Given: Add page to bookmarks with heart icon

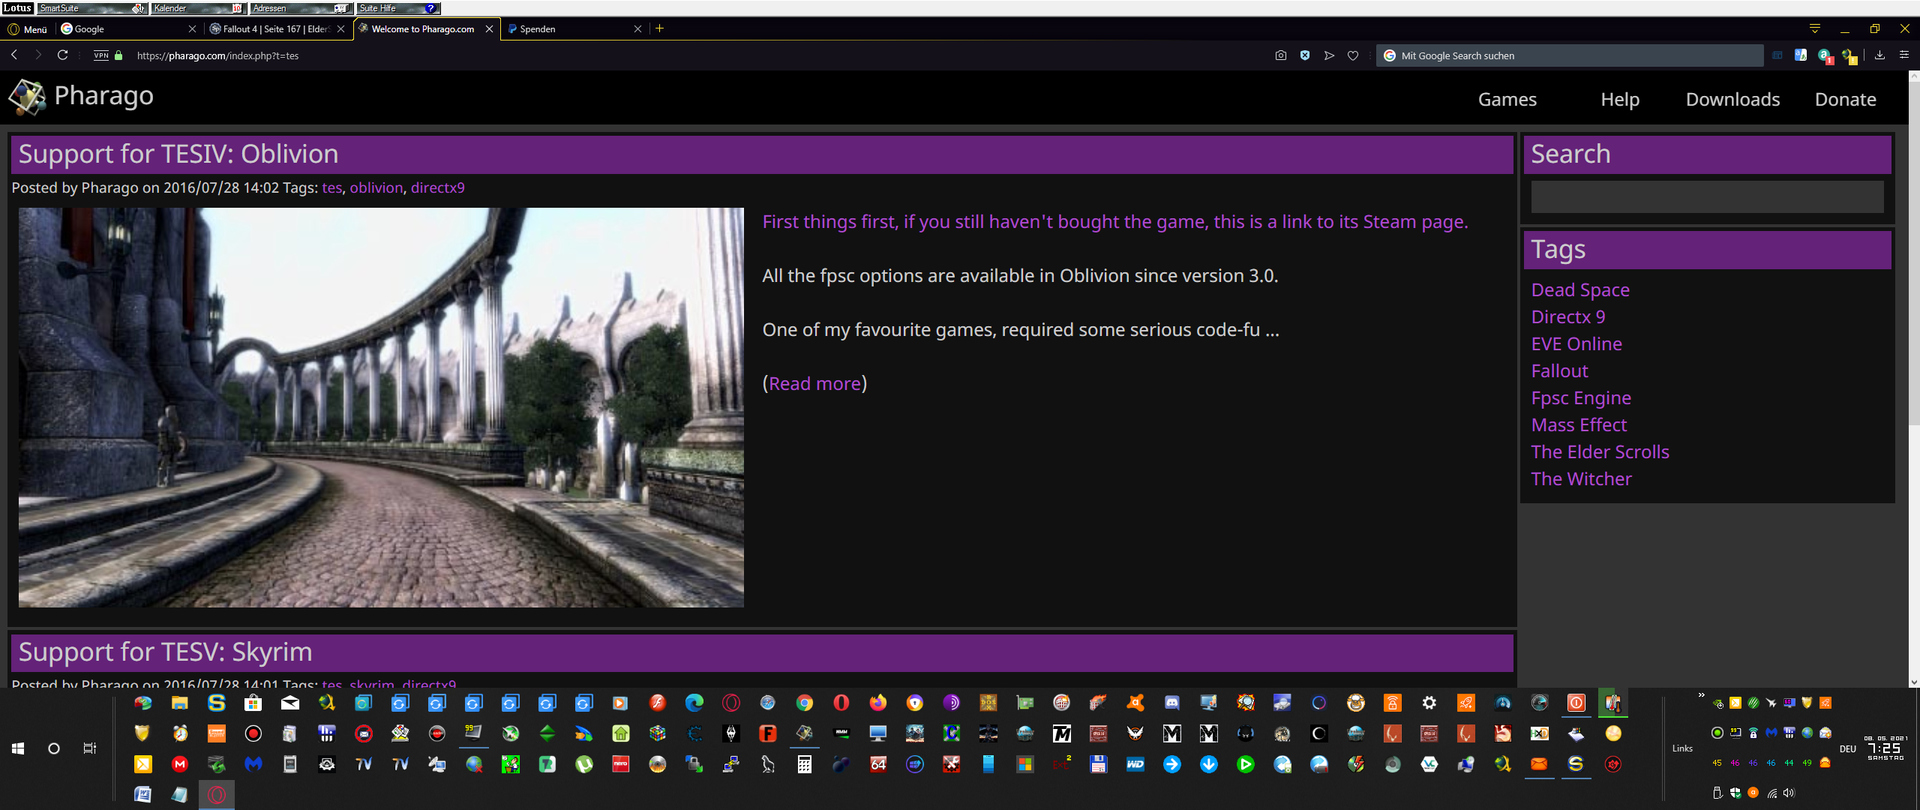Looking at the screenshot, I should pos(1353,56).
